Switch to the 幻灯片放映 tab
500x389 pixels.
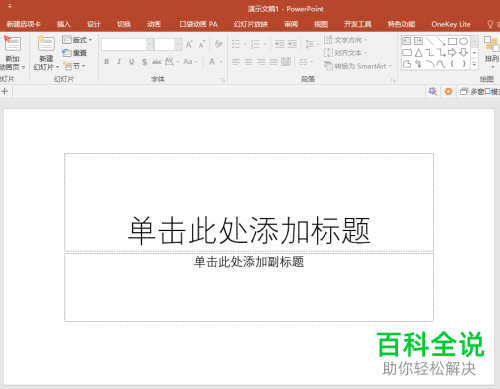[x=251, y=24]
